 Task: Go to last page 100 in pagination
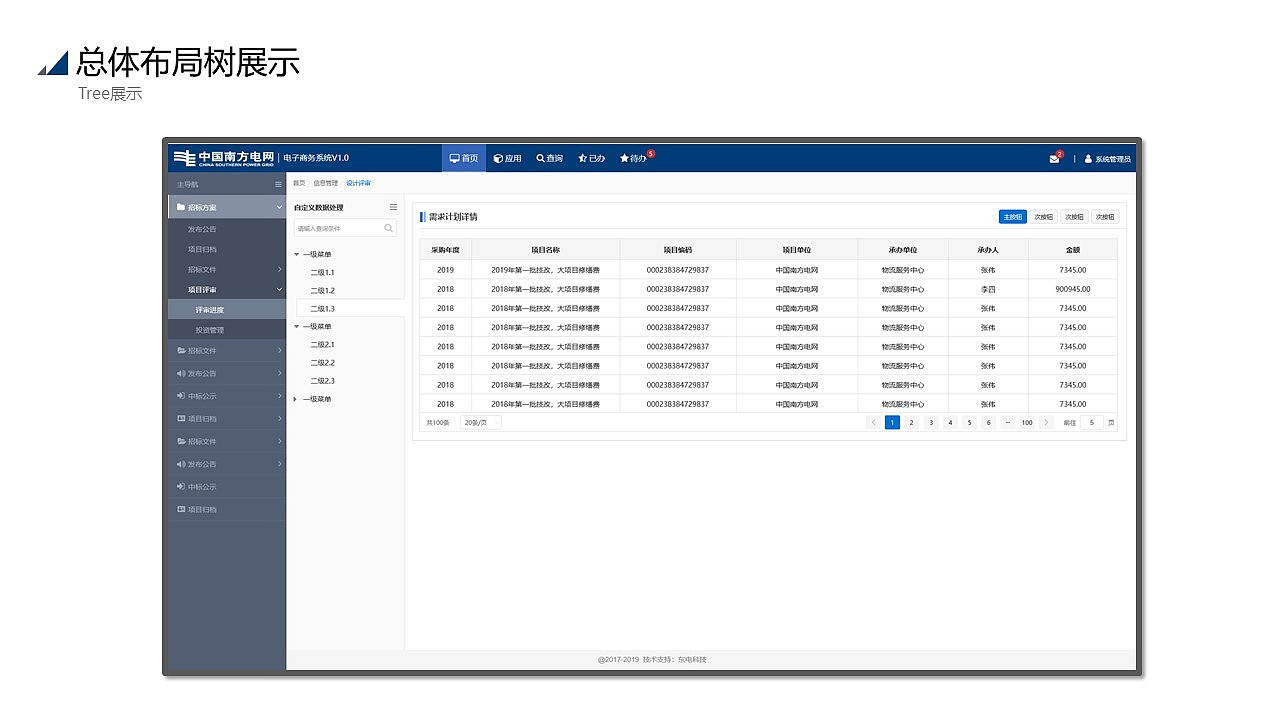click(x=1027, y=422)
